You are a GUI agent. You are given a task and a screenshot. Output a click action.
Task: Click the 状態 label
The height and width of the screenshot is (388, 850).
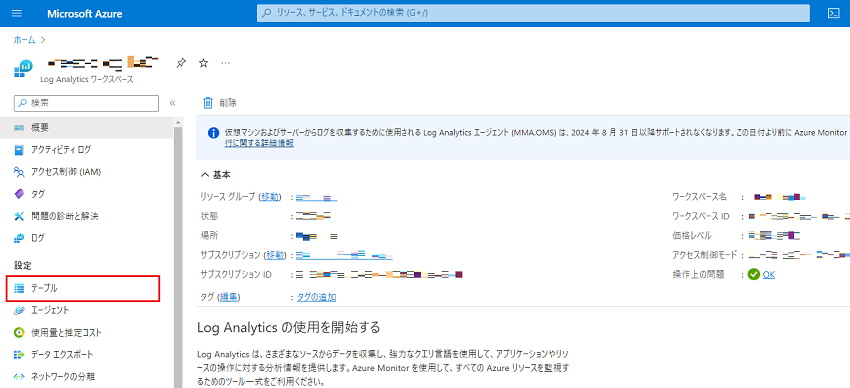pos(209,216)
